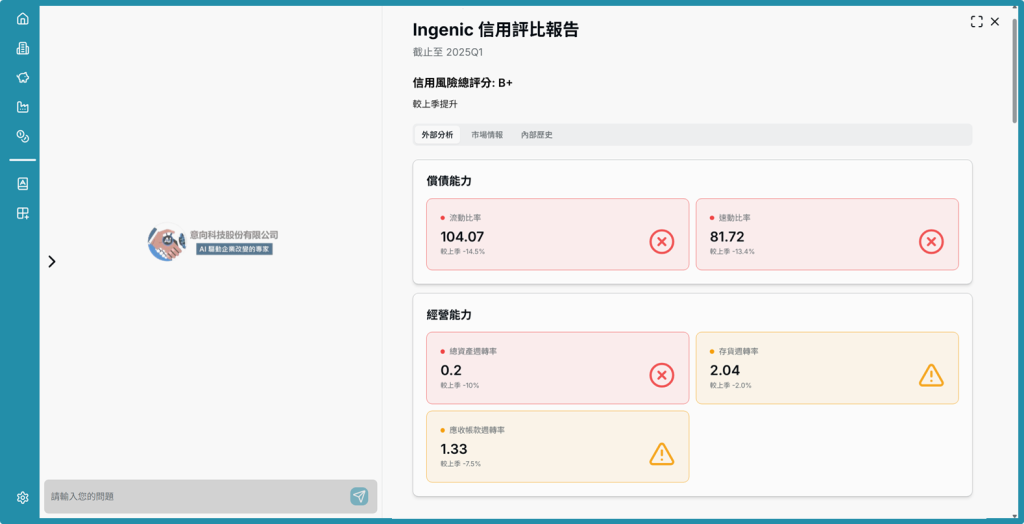Click the dashboard grid-plus icon in sidebar
This screenshot has width=1024, height=524.
22,213
